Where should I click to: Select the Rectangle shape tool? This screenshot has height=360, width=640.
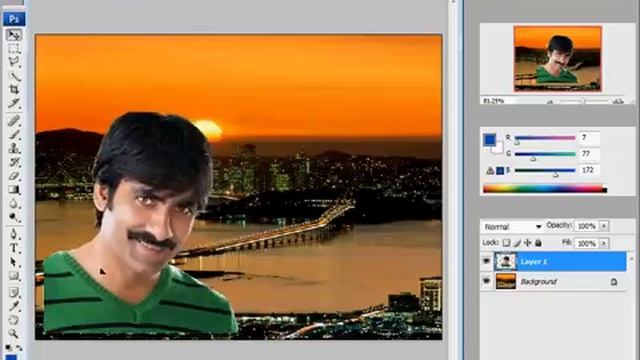(x=14, y=276)
